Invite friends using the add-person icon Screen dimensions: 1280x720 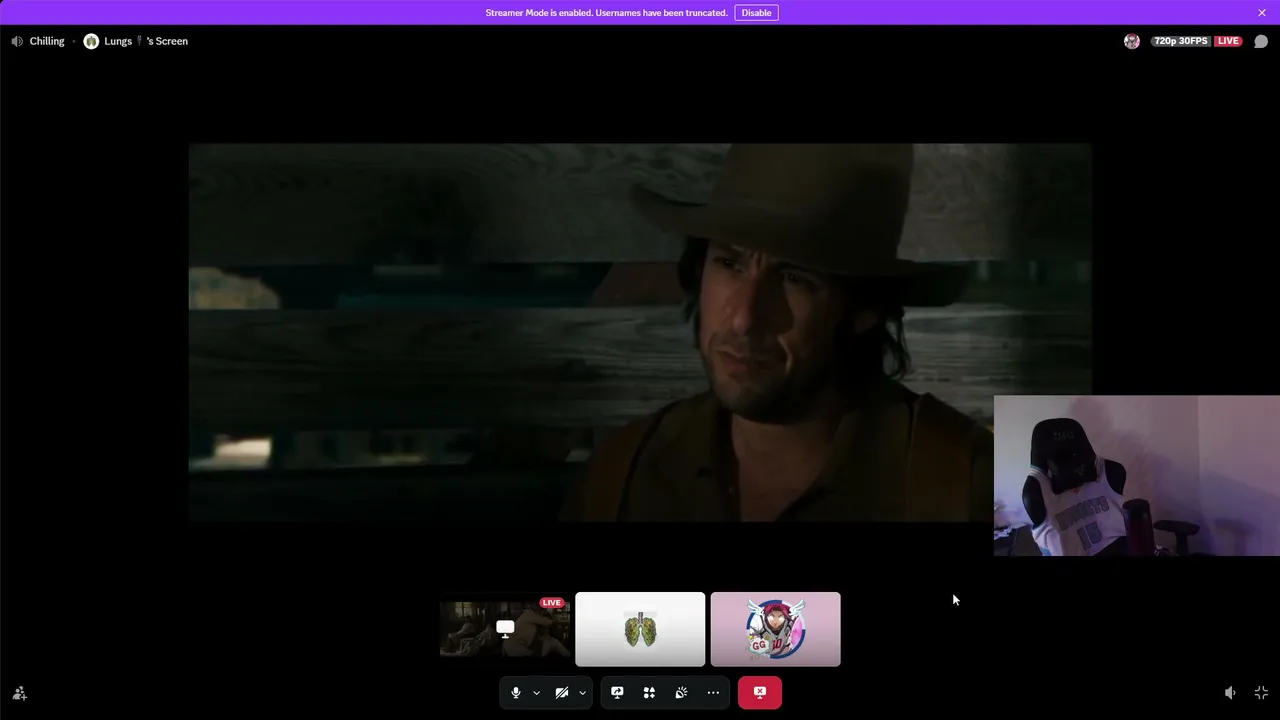(19, 693)
